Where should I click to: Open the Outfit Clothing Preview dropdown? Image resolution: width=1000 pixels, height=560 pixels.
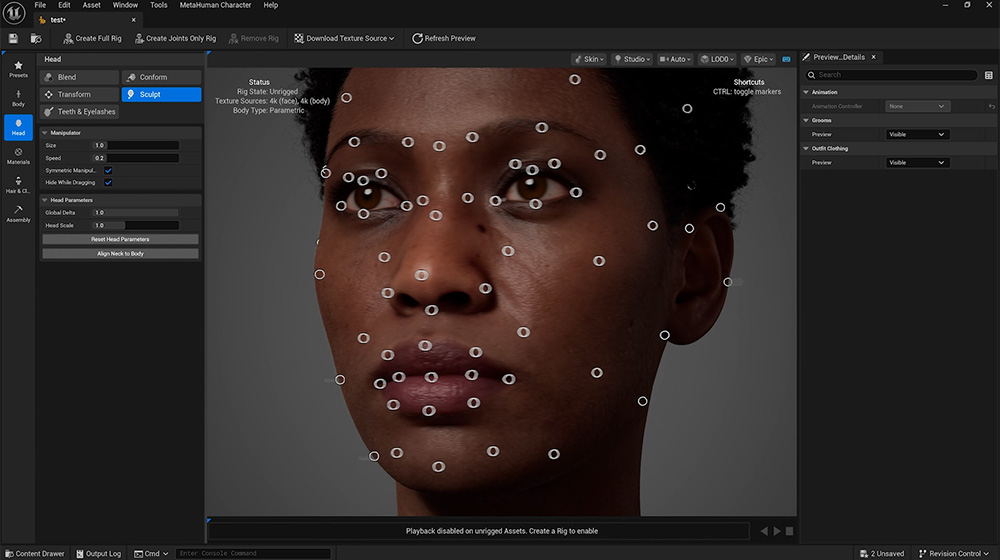coord(917,162)
